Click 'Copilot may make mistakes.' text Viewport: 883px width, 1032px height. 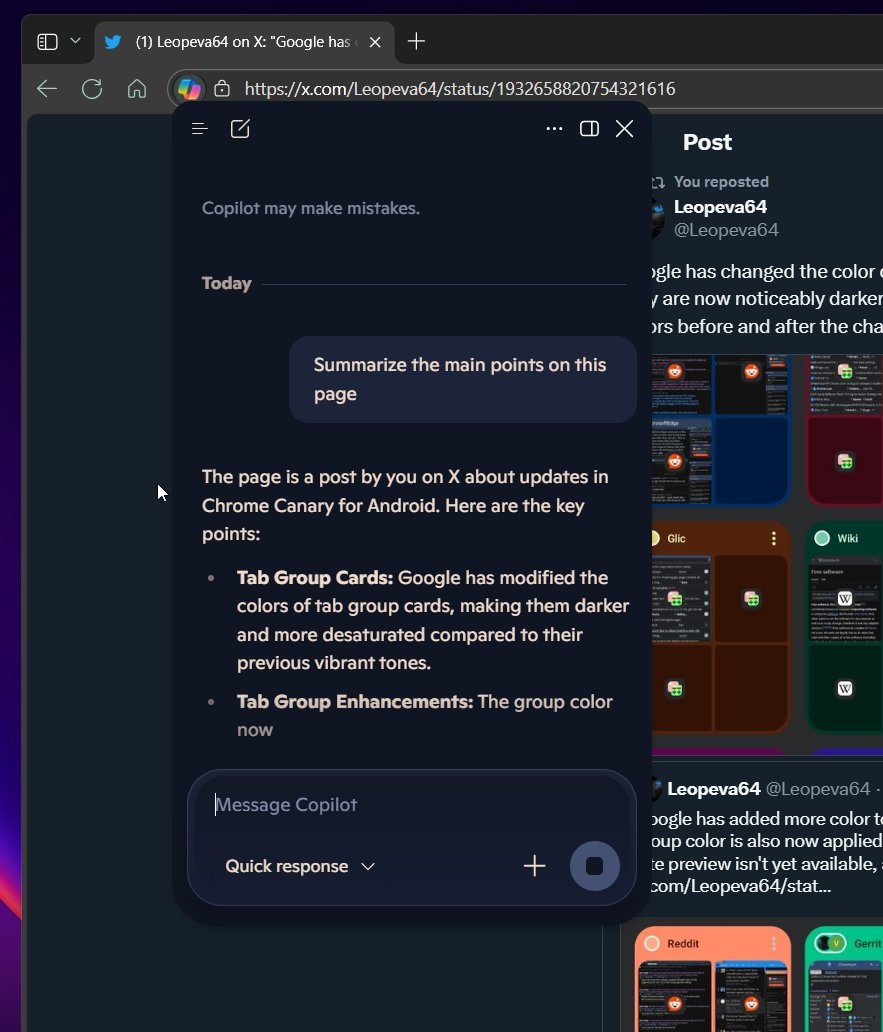point(311,209)
